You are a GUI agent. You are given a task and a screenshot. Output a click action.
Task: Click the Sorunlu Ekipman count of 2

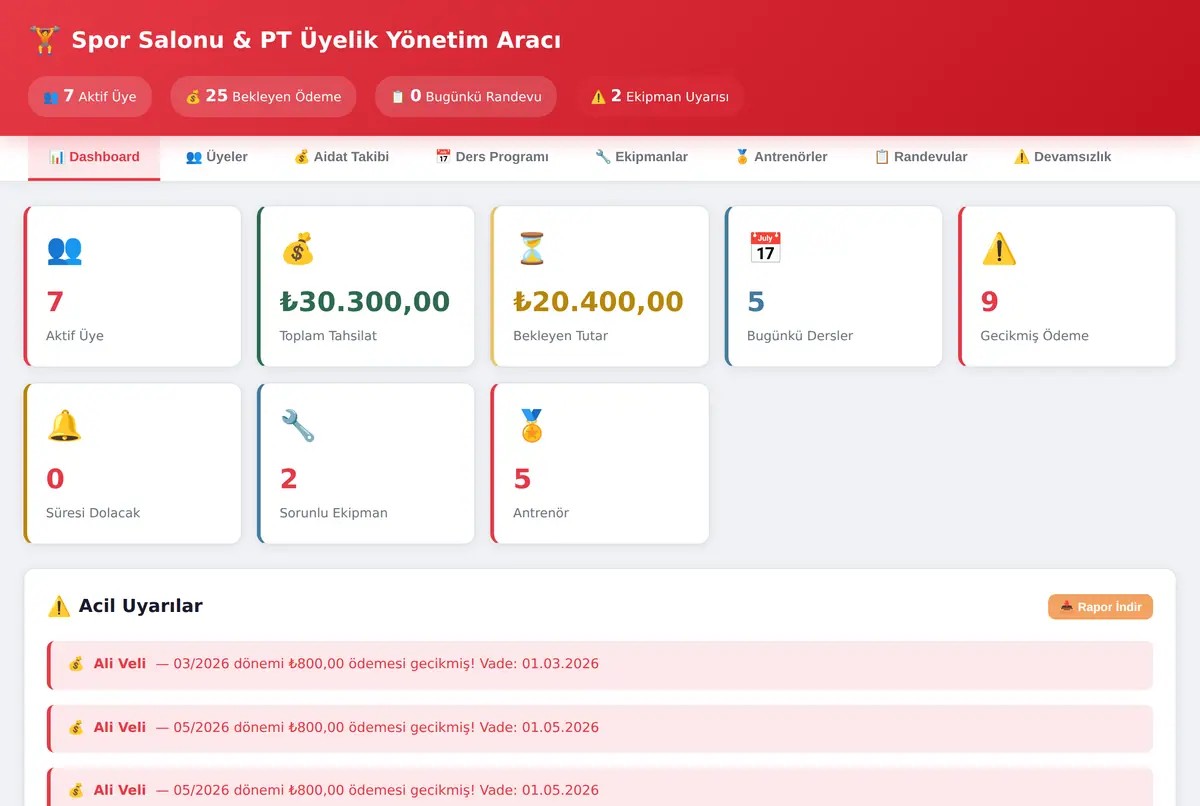point(289,479)
